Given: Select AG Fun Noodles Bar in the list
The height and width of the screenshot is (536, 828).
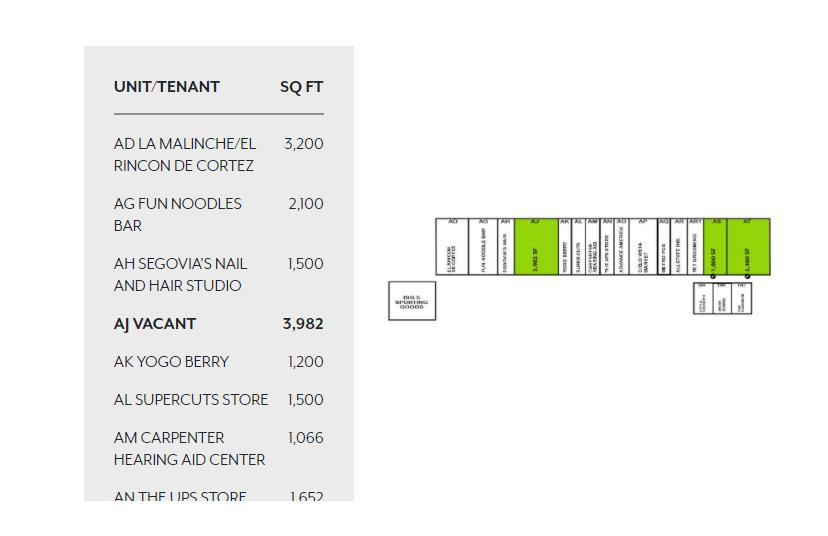Looking at the screenshot, I should (x=178, y=214).
